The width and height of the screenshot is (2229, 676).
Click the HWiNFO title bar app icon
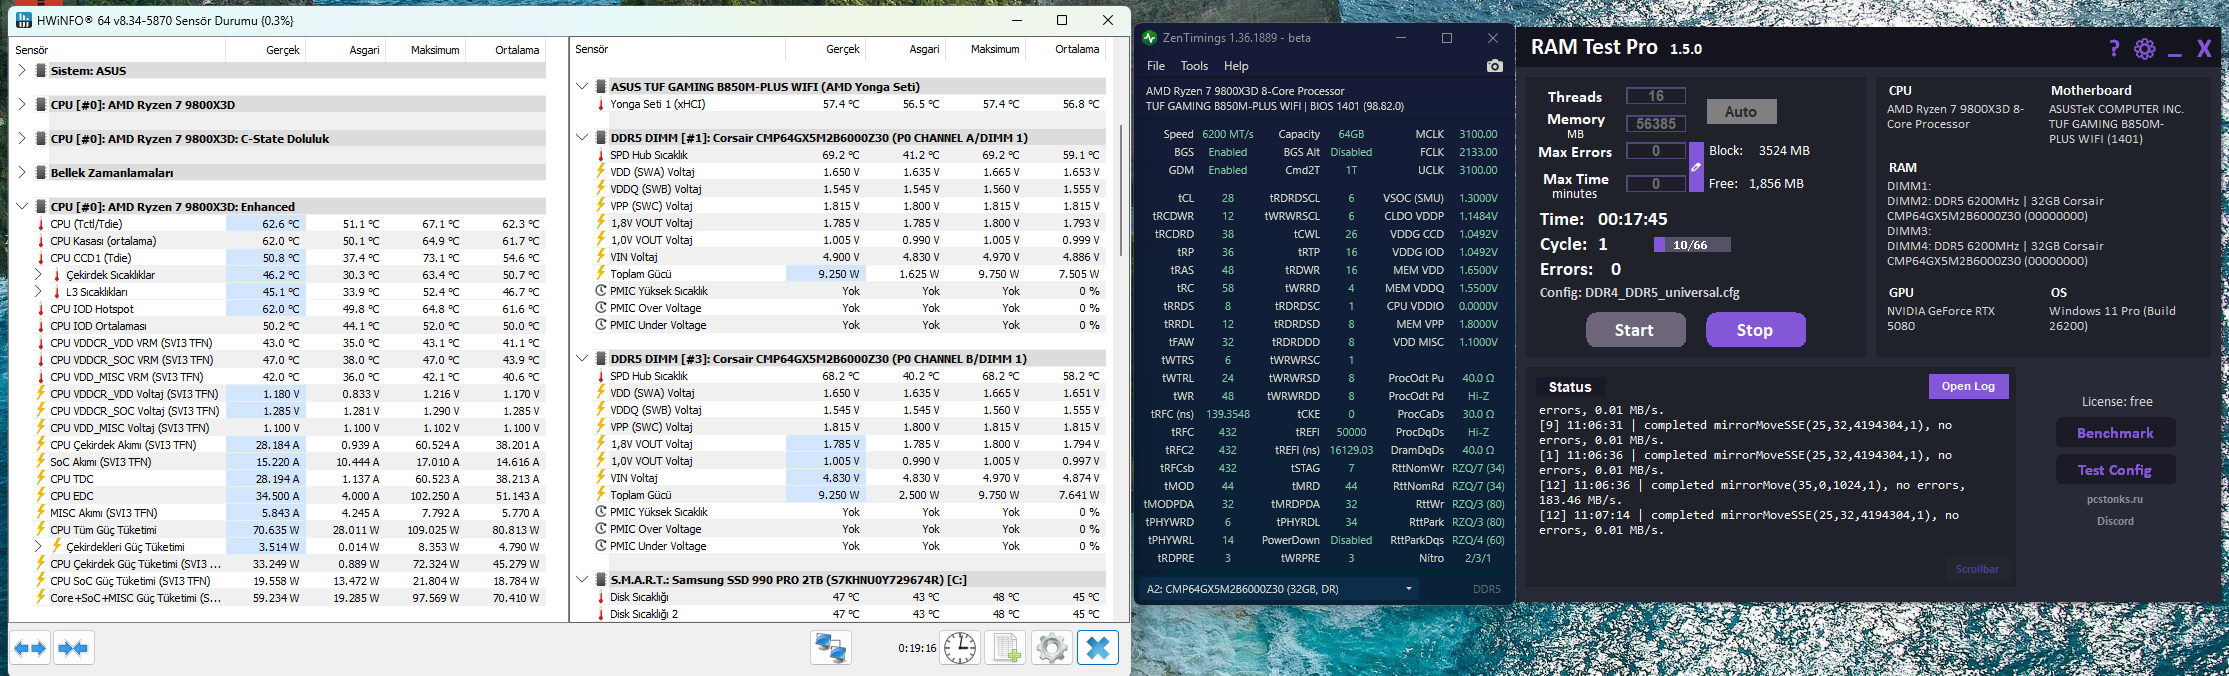(23, 20)
